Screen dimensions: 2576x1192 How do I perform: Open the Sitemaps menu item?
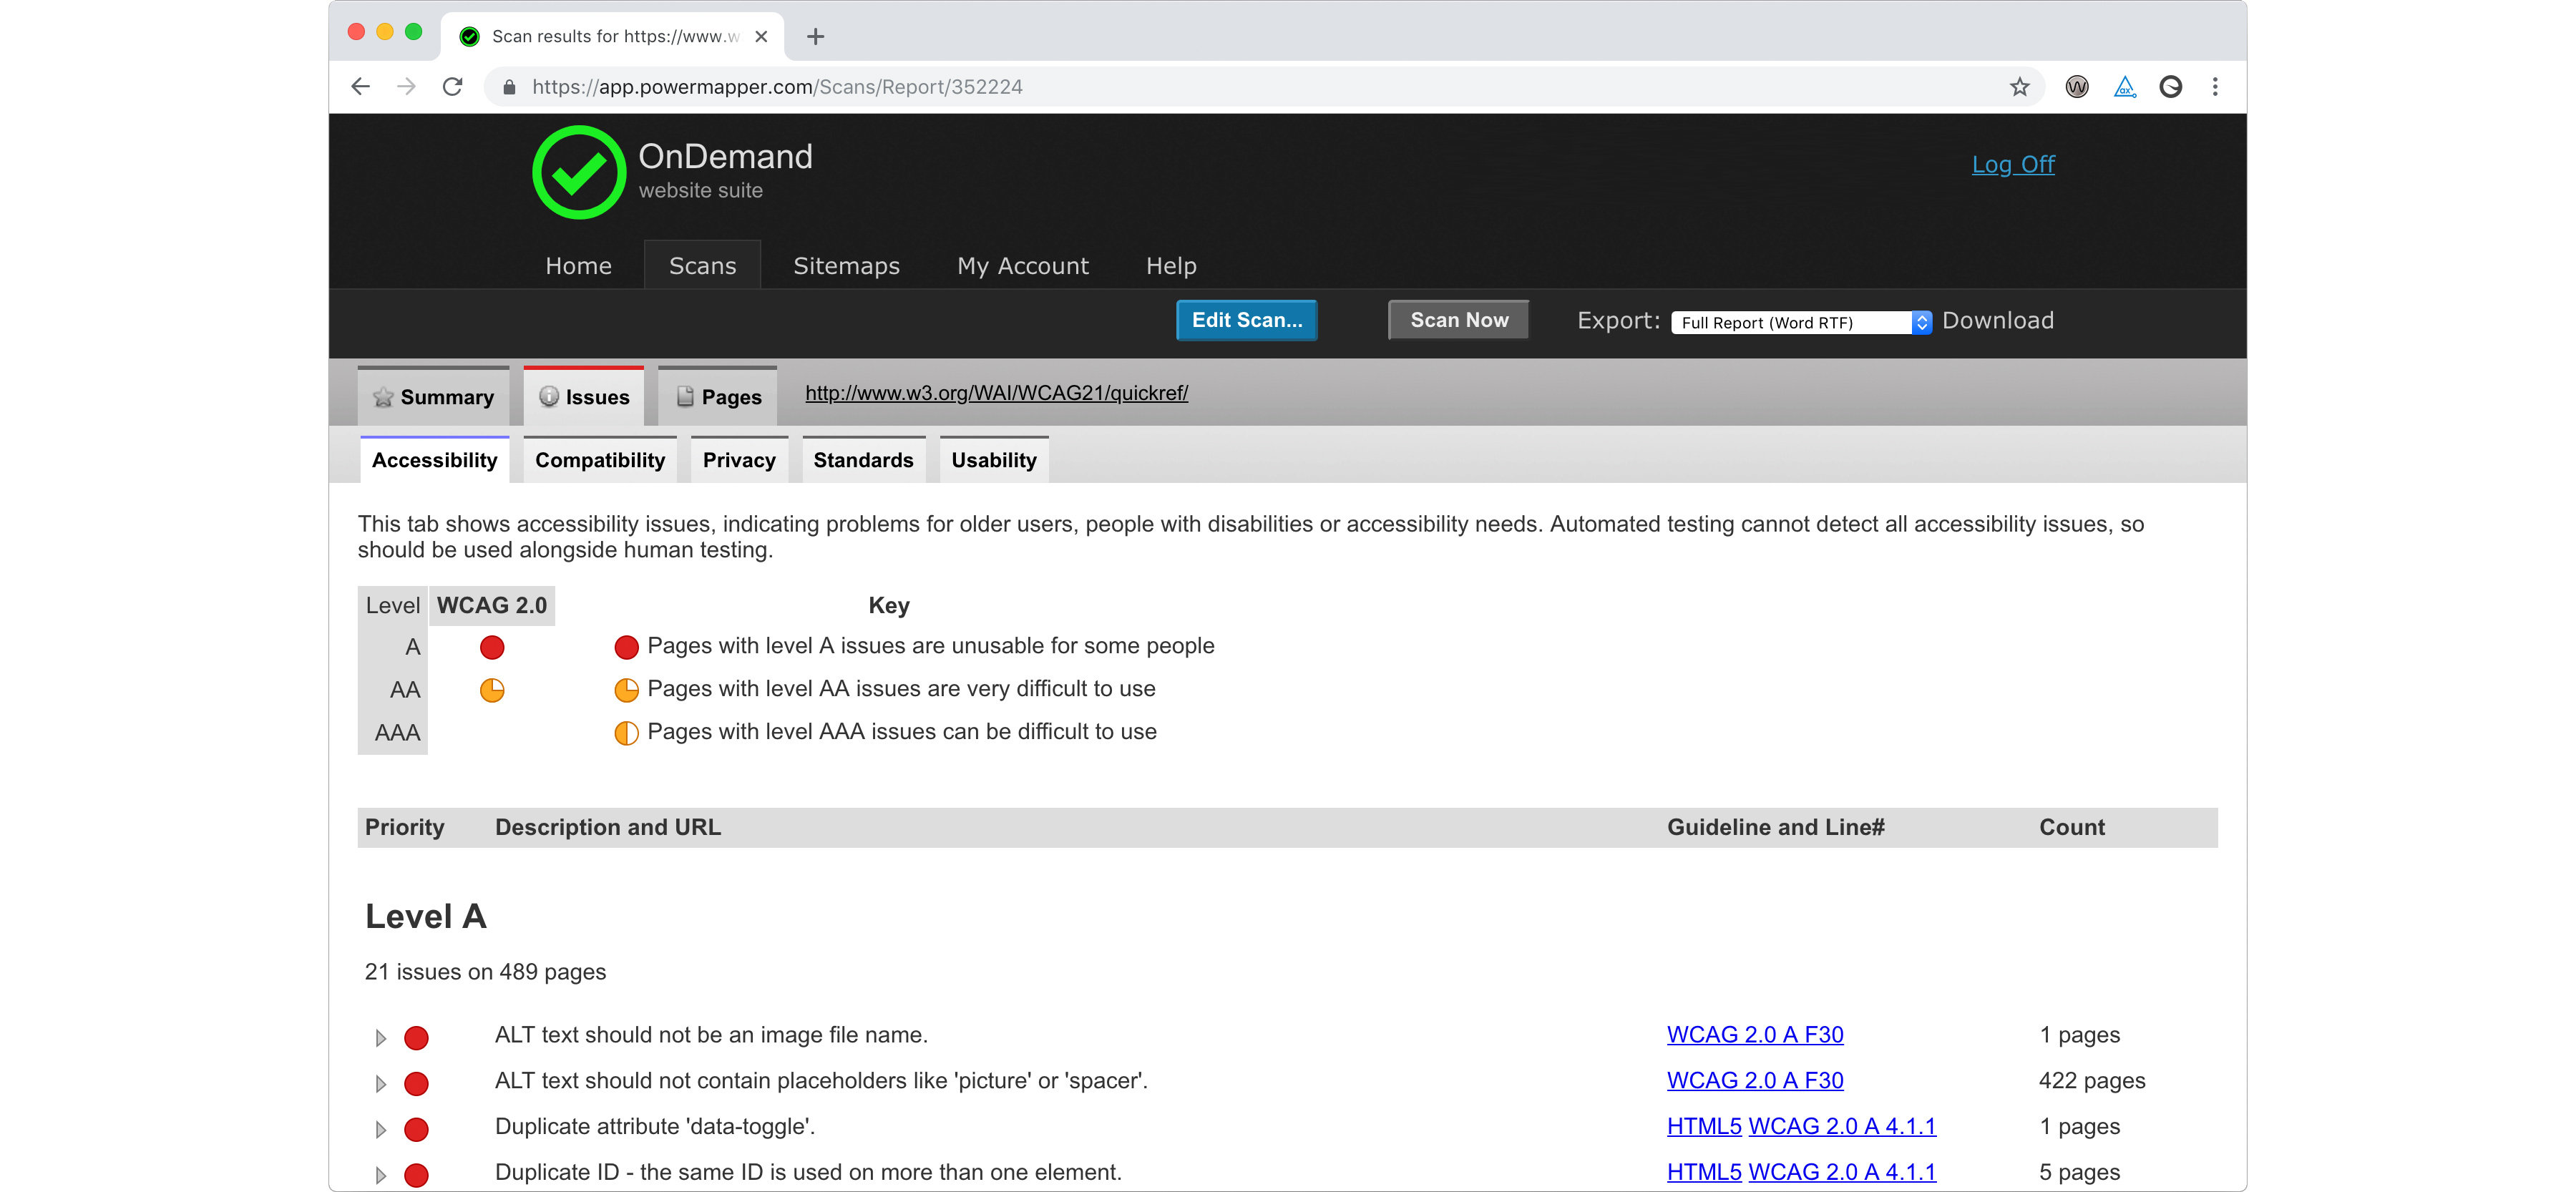[x=846, y=265]
